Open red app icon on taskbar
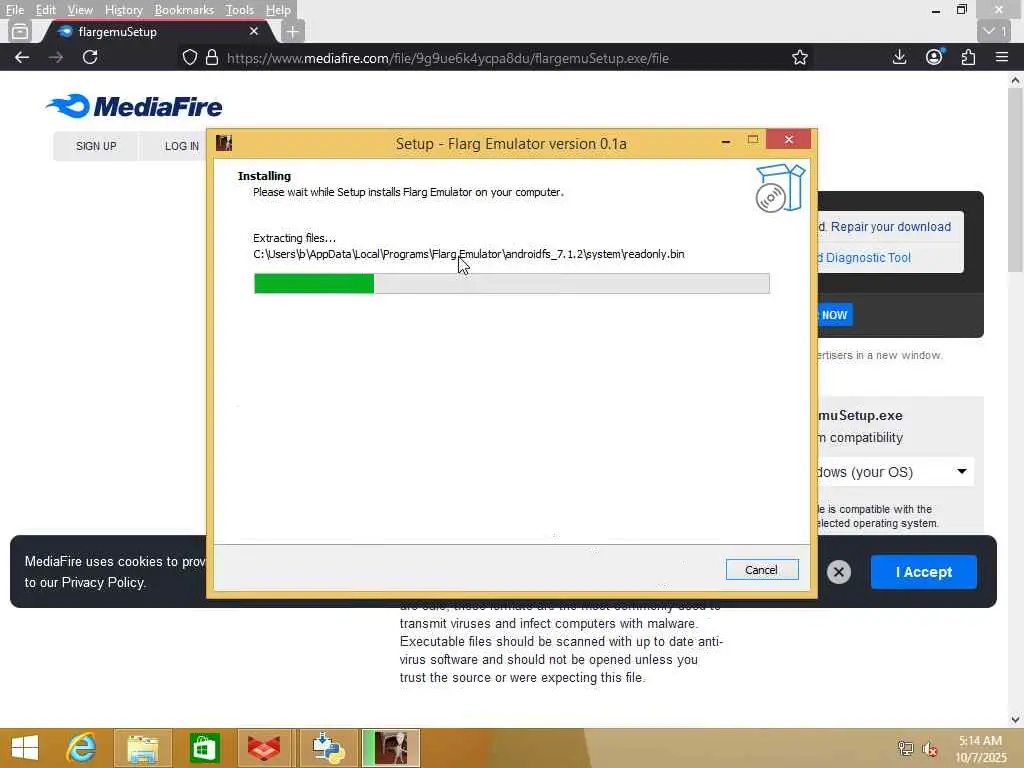The image size is (1024, 768). (264, 748)
